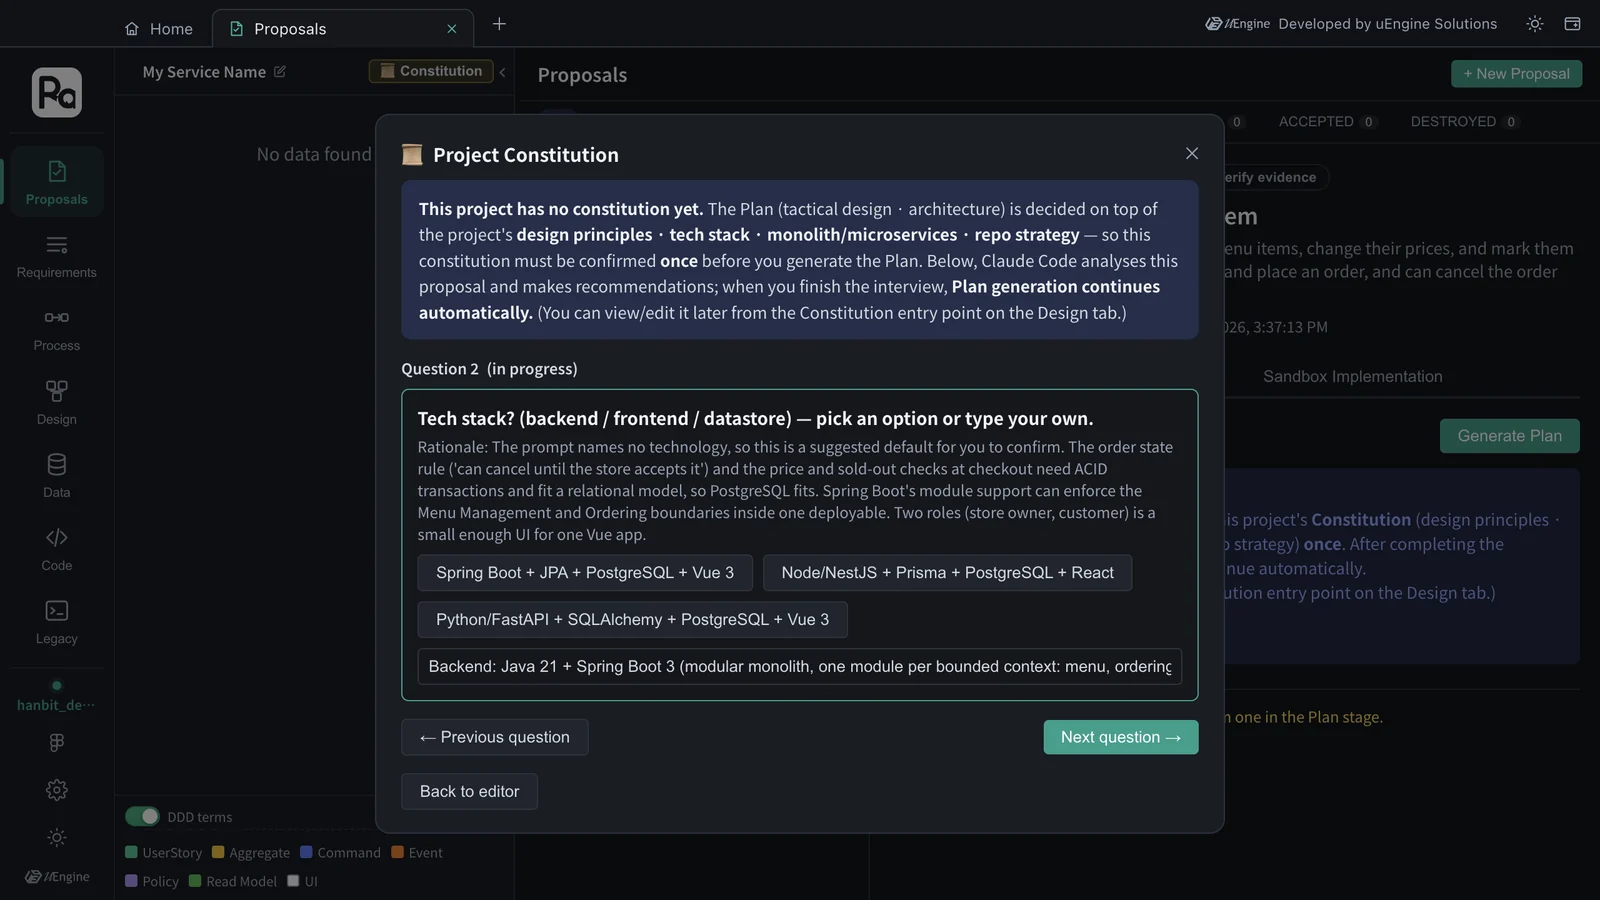Viewport: 1600px width, 900px height.
Task: Open the Design sidebar section
Action: (57, 403)
